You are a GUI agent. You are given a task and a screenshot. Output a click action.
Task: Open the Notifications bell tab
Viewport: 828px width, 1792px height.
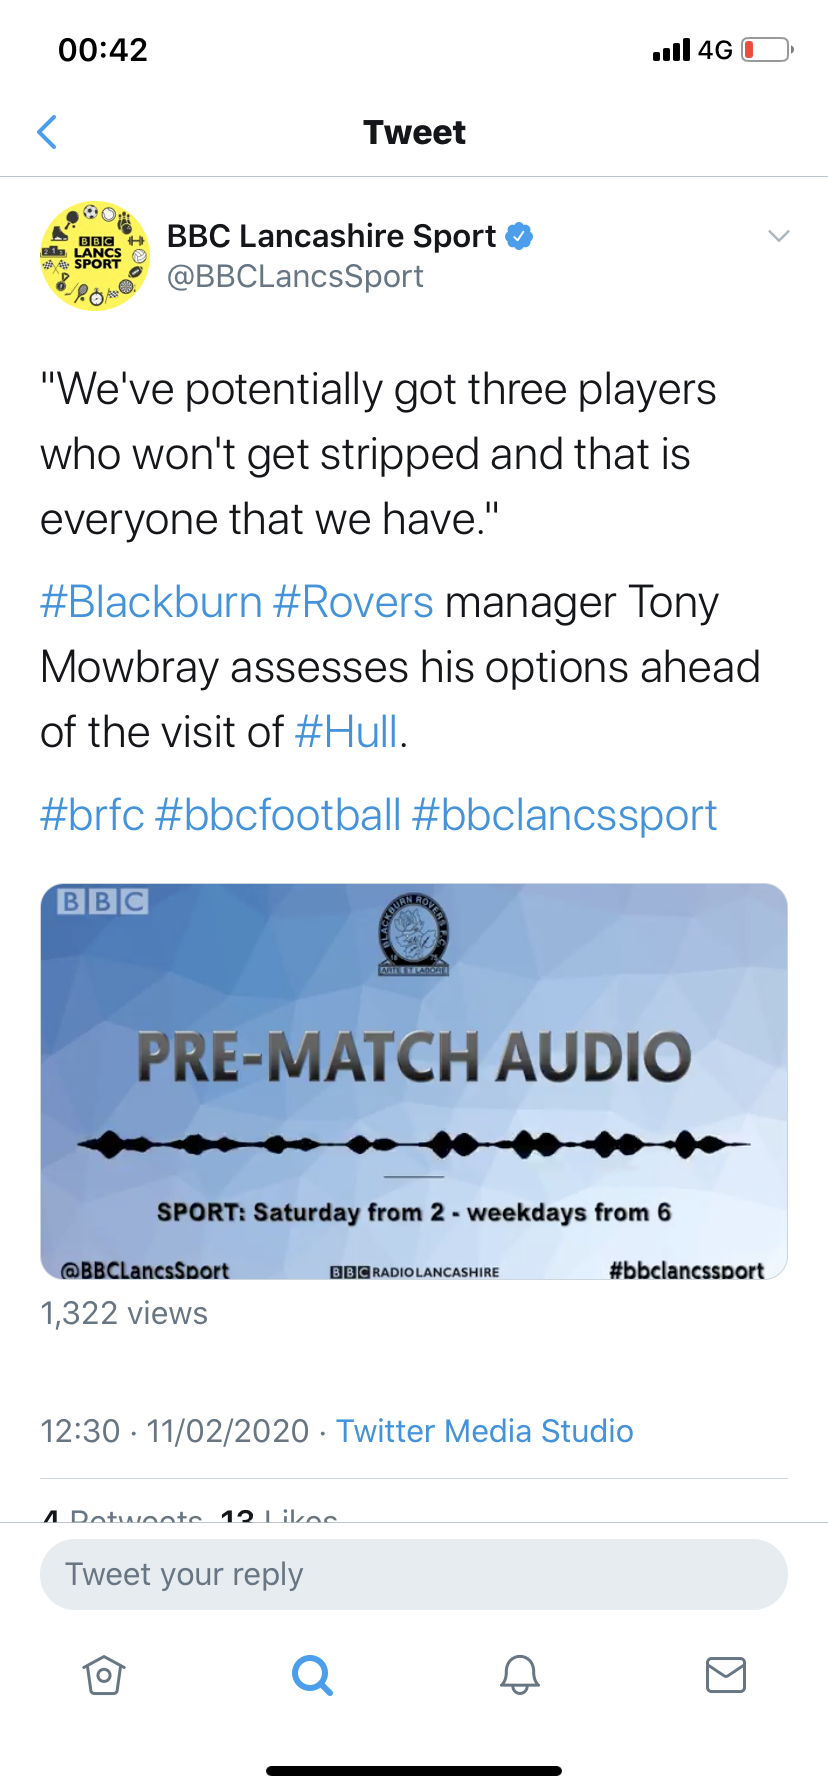tap(520, 1674)
